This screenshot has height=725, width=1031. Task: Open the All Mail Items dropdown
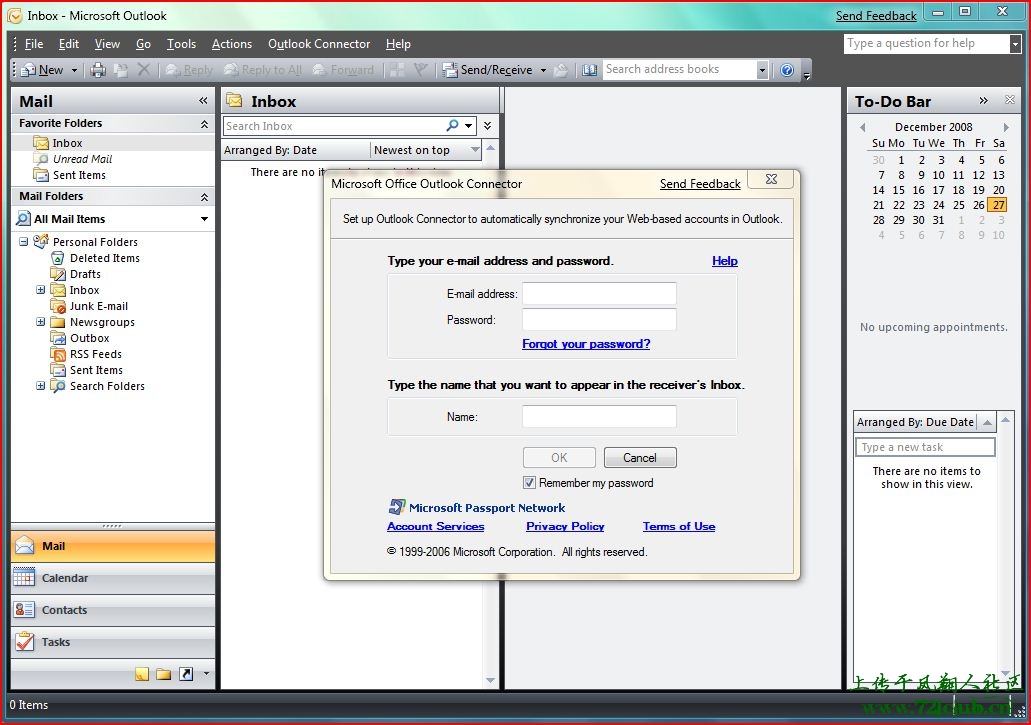pyautogui.click(x=204, y=219)
